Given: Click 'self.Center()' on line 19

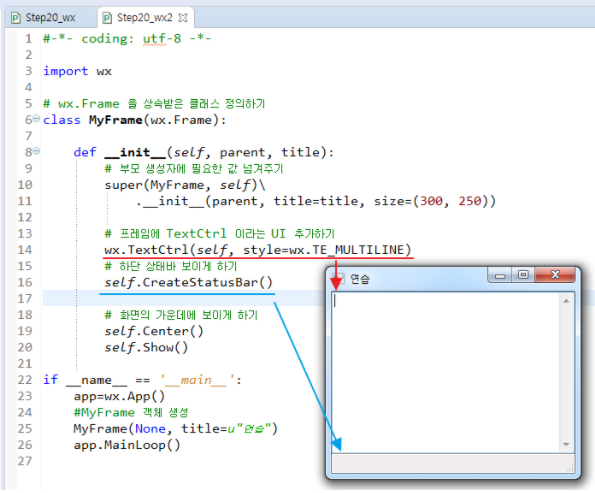Looking at the screenshot, I should 154,331.
